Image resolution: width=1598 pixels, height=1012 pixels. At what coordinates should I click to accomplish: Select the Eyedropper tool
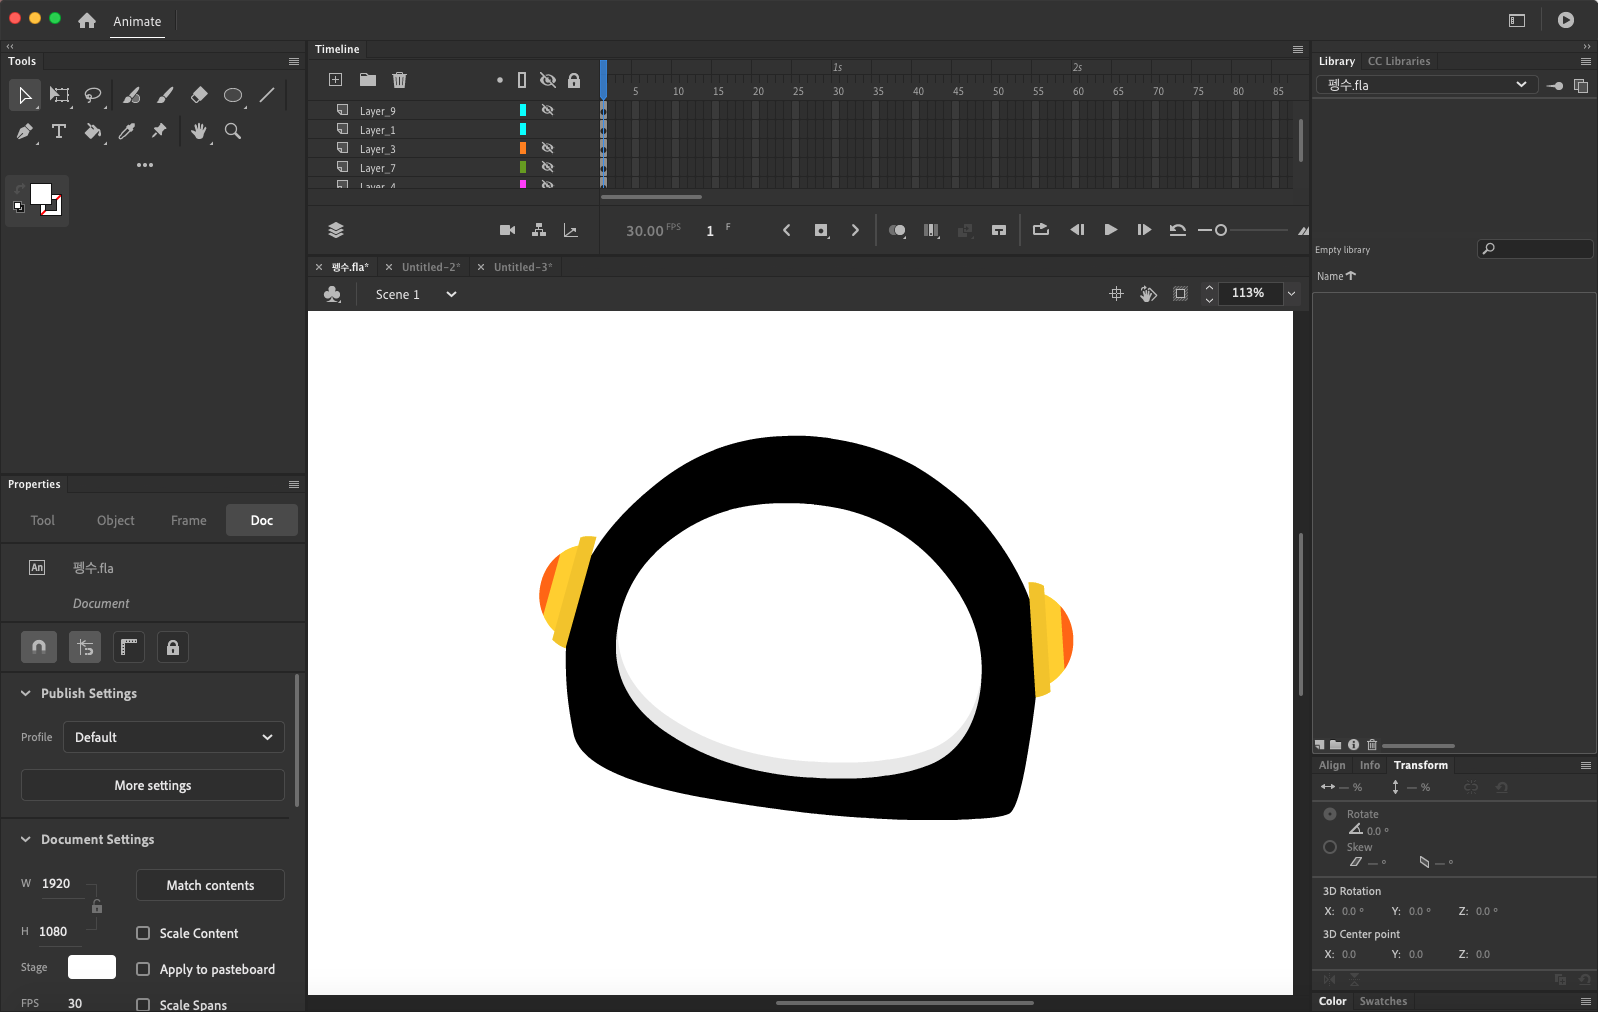tap(127, 131)
